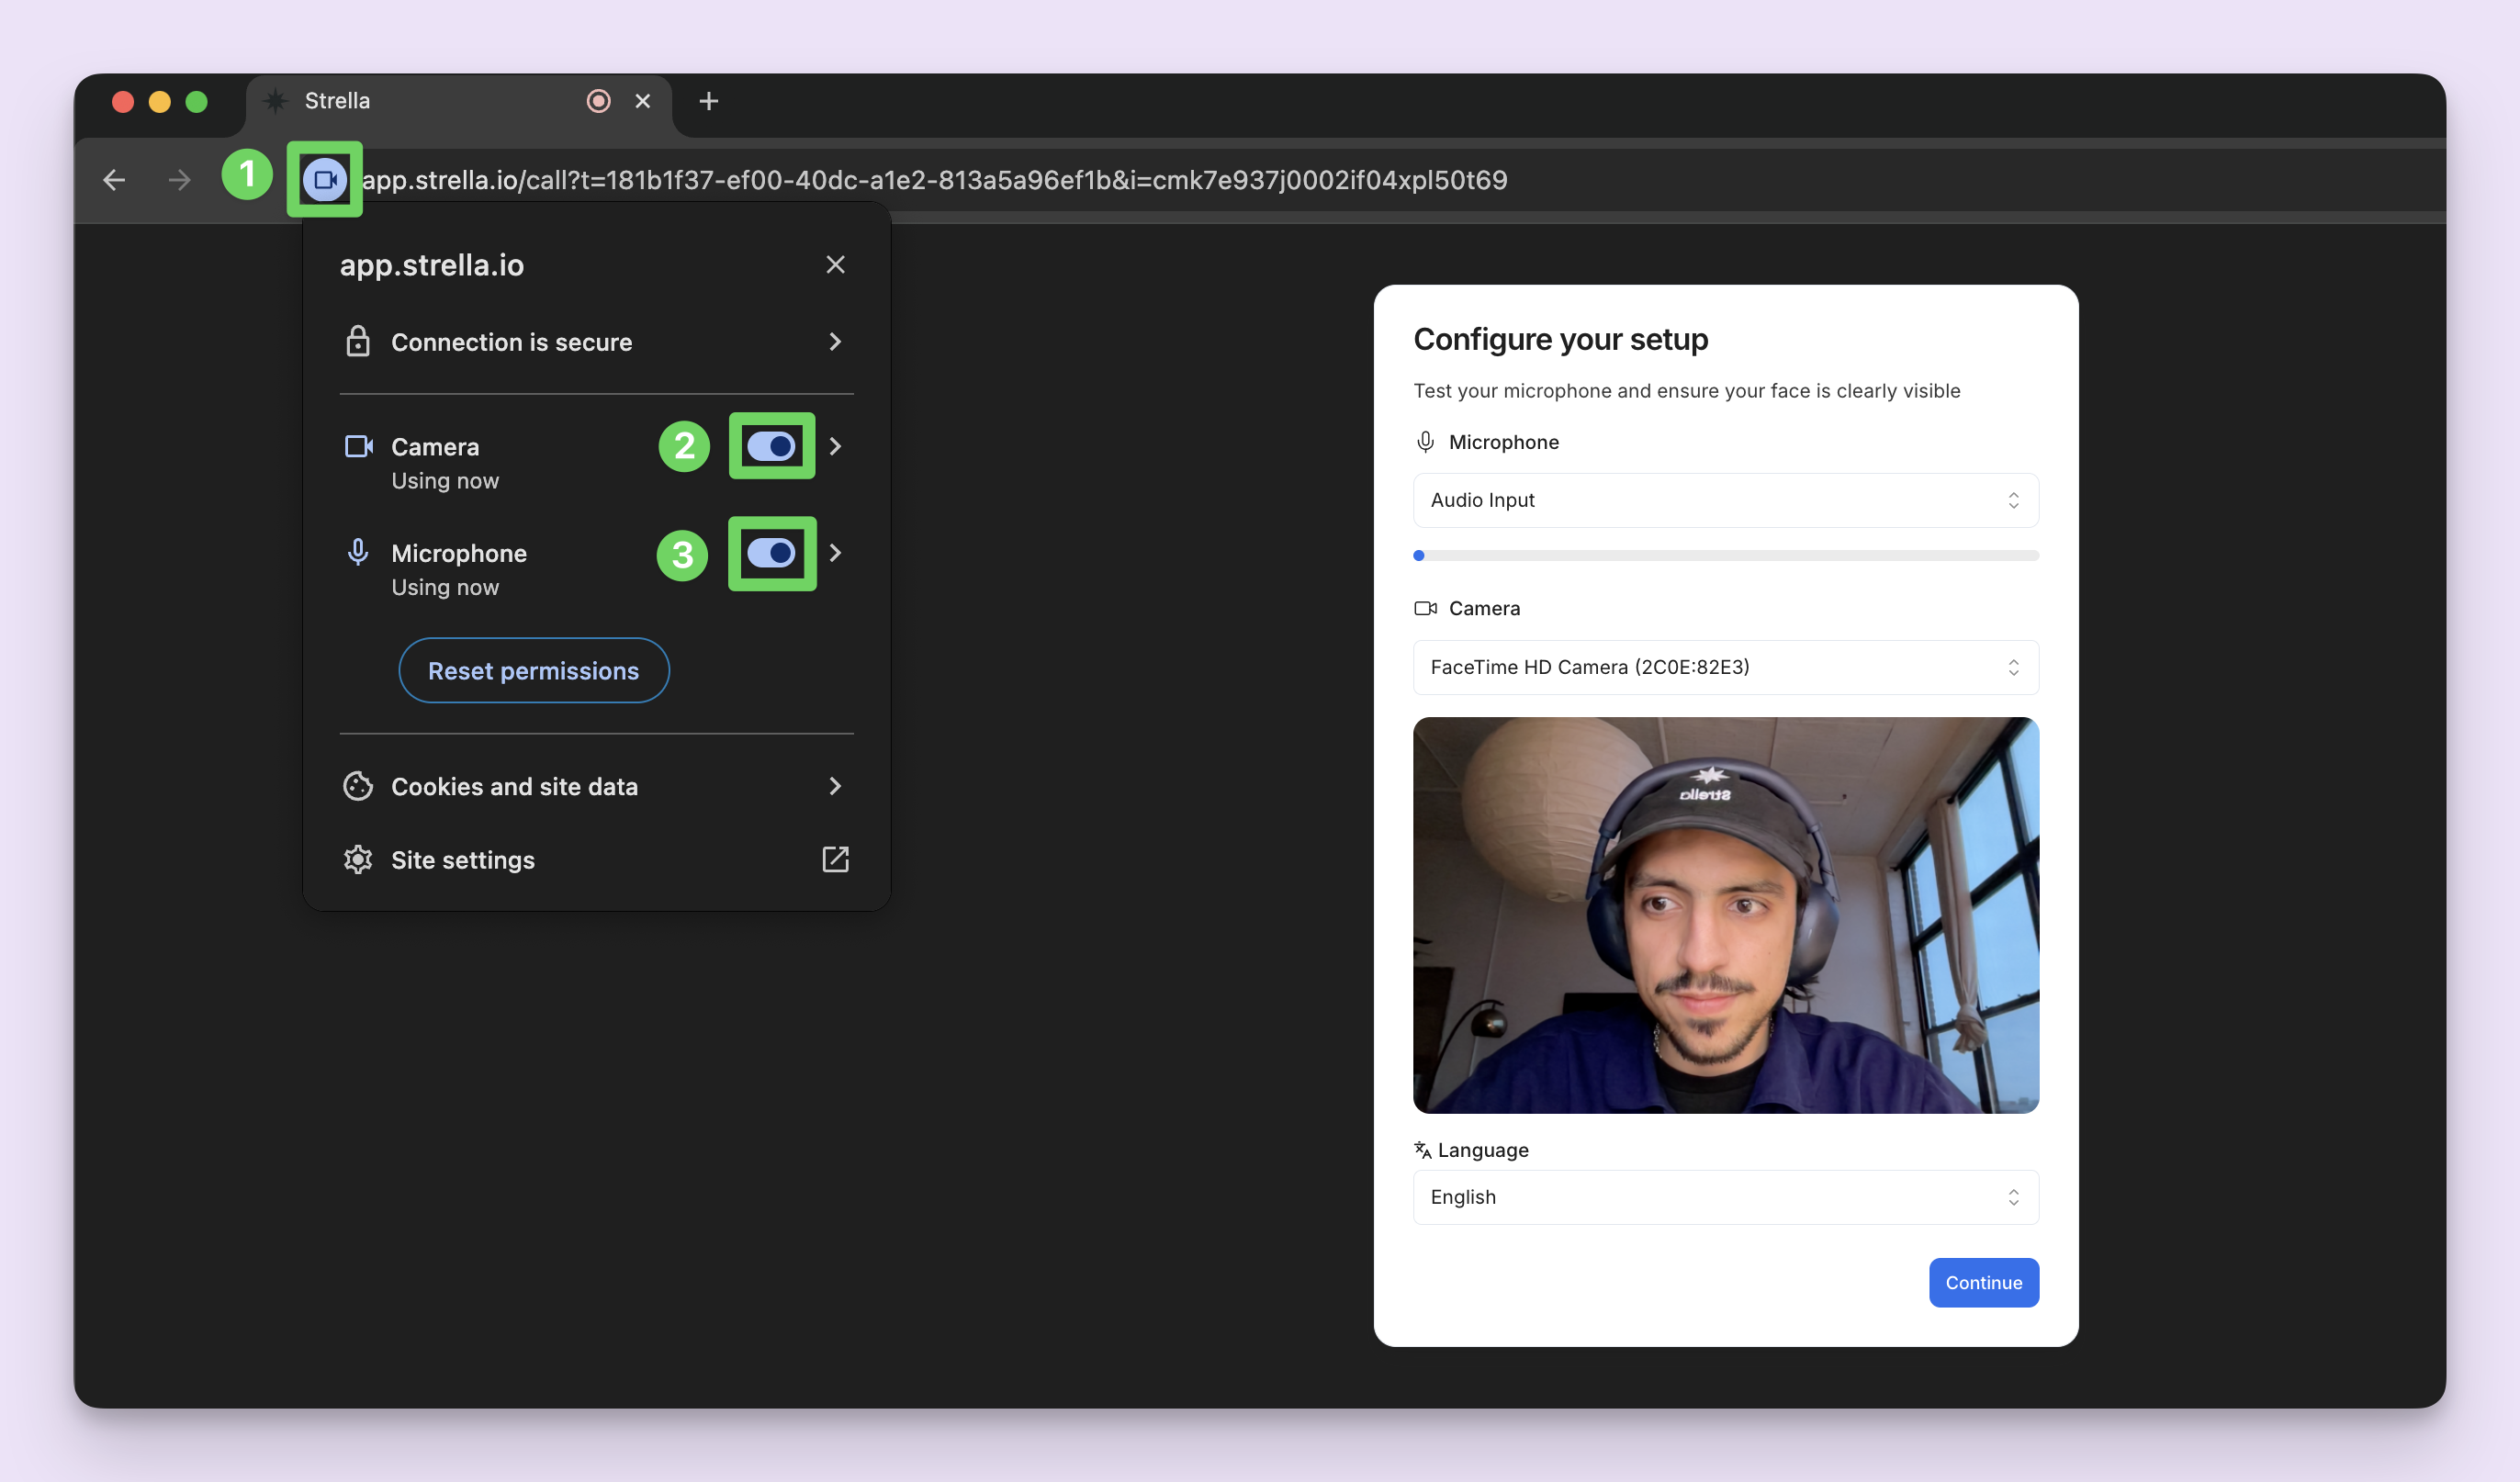Expand Microphone permission details chevron

[835, 553]
